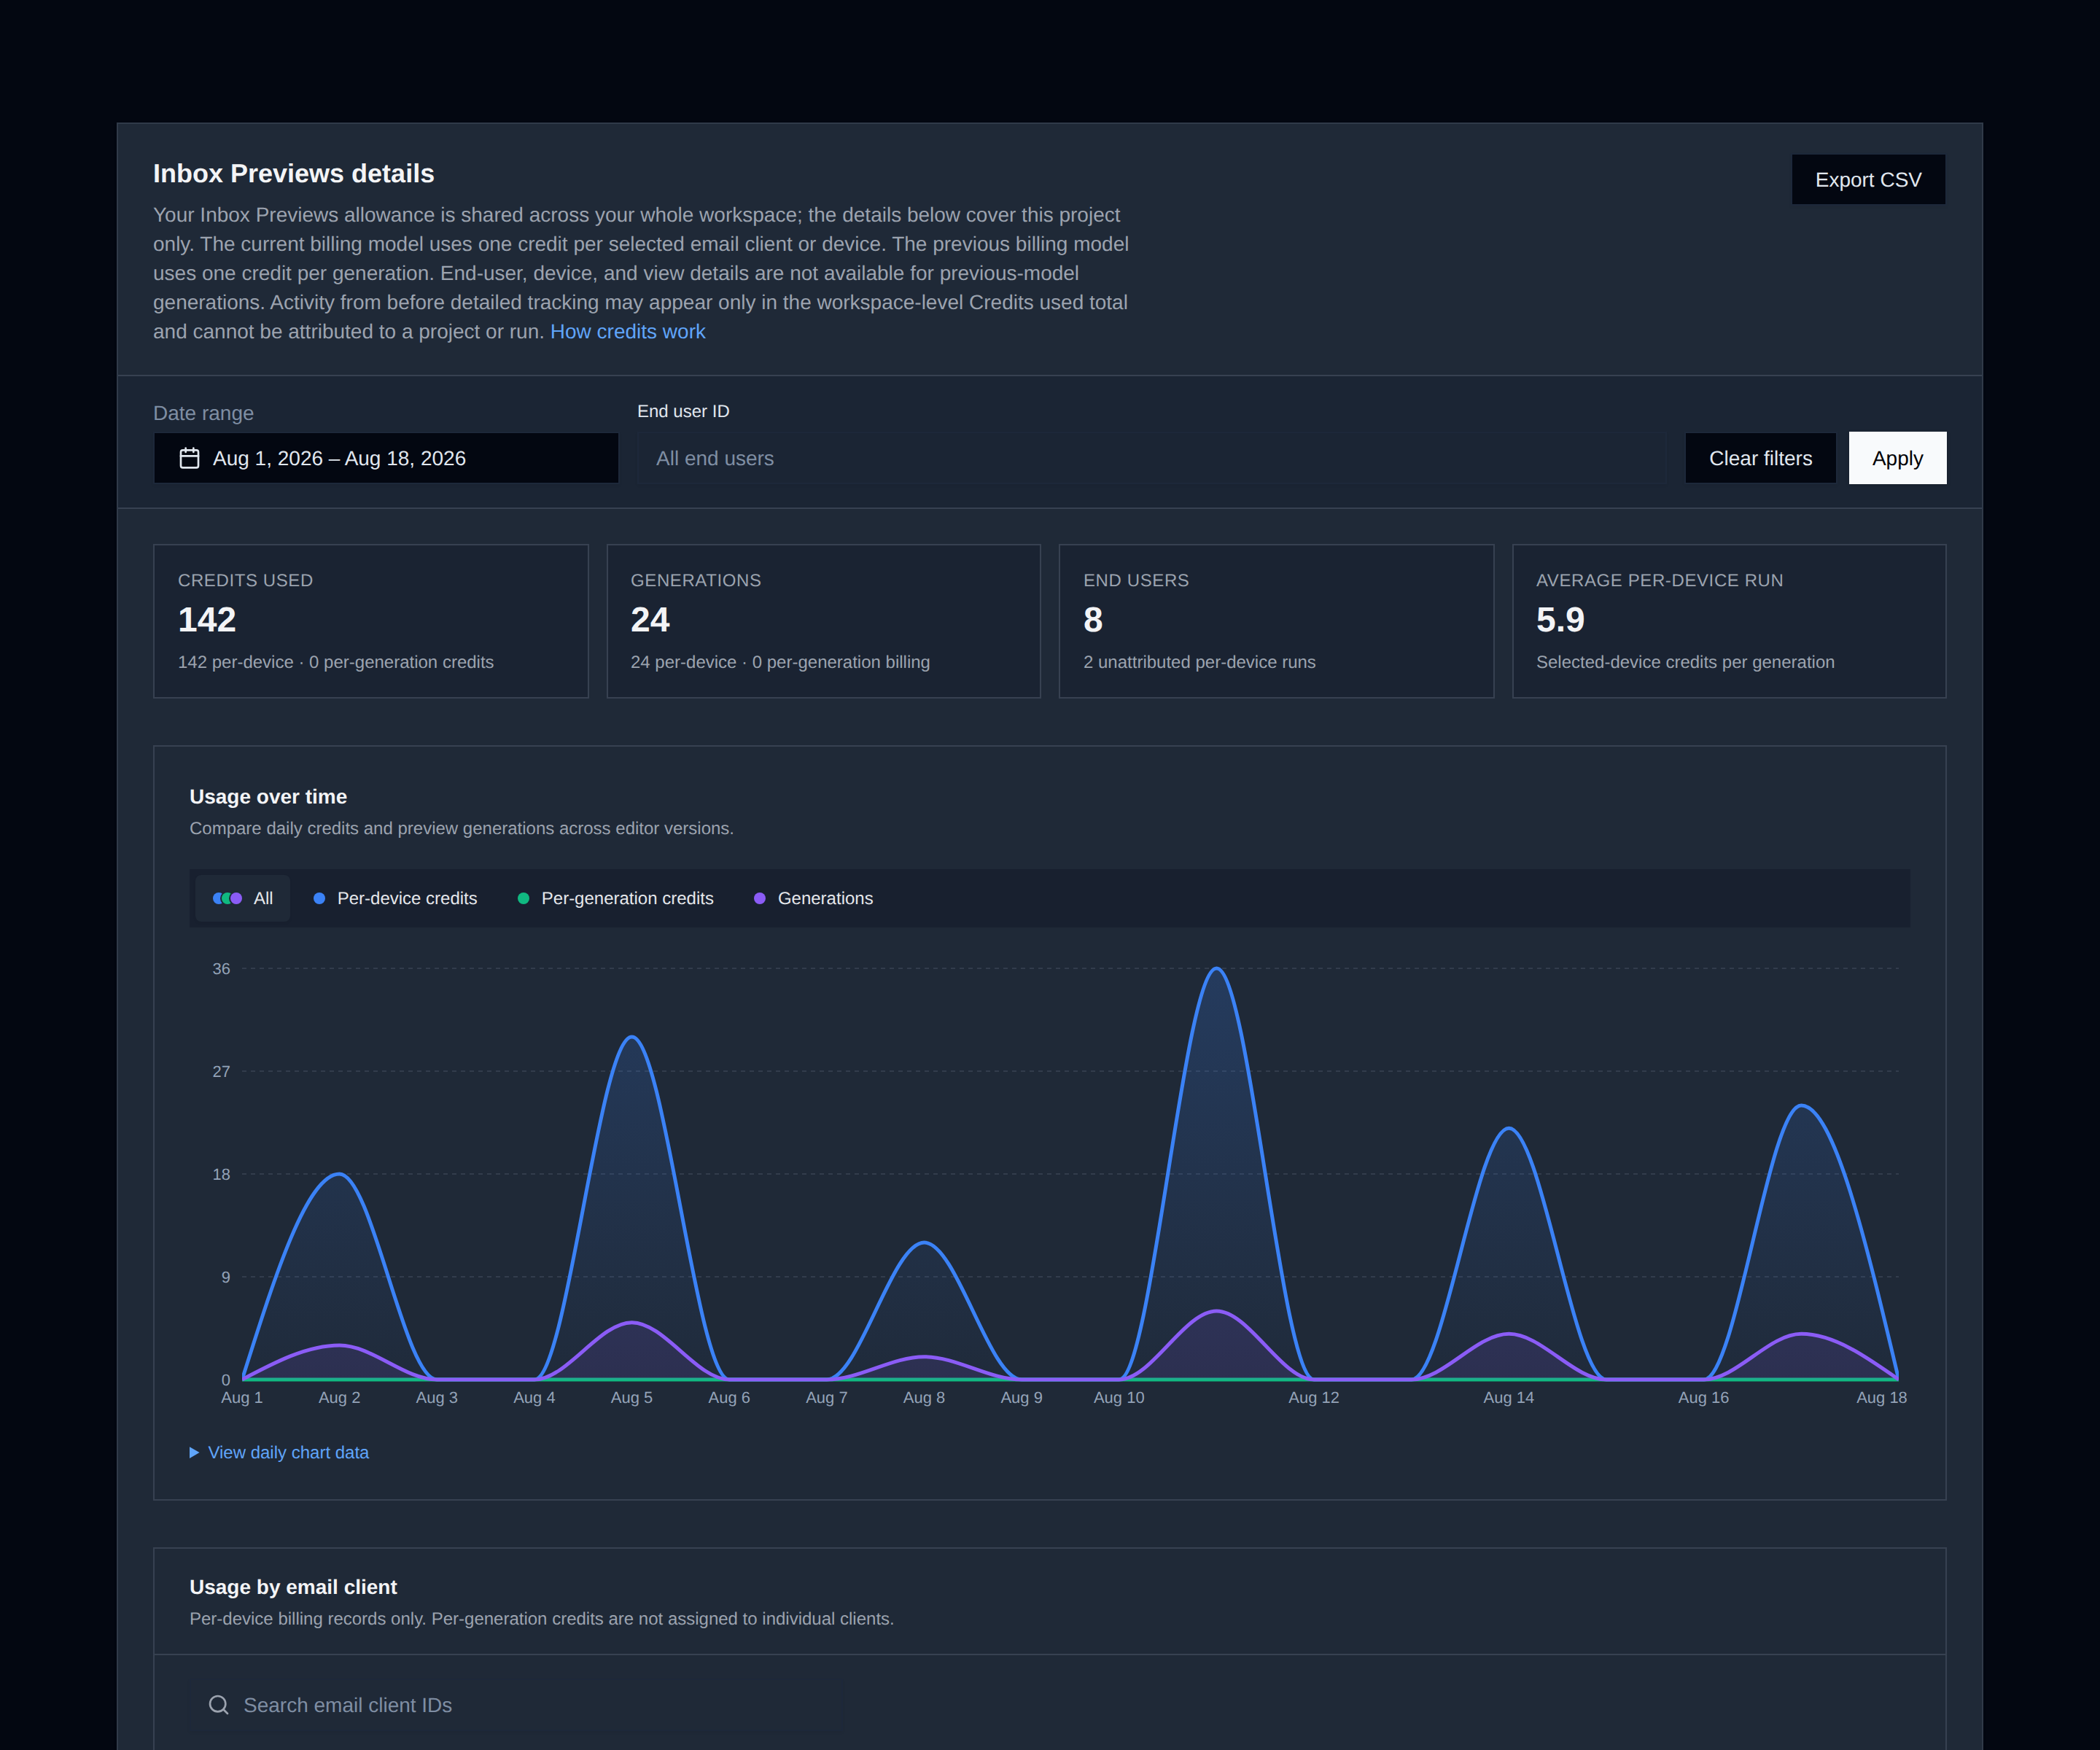Click the purple Generations legend dot
Screen dimensions: 2100x1750
pos(759,898)
